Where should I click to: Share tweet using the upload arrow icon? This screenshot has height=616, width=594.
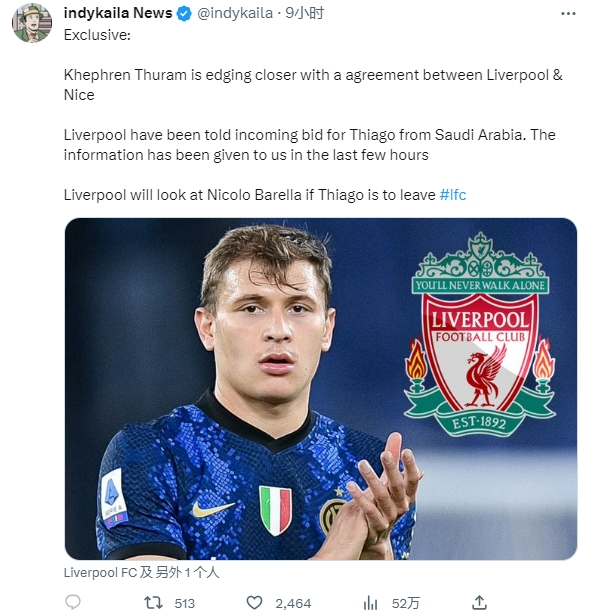click(x=480, y=602)
